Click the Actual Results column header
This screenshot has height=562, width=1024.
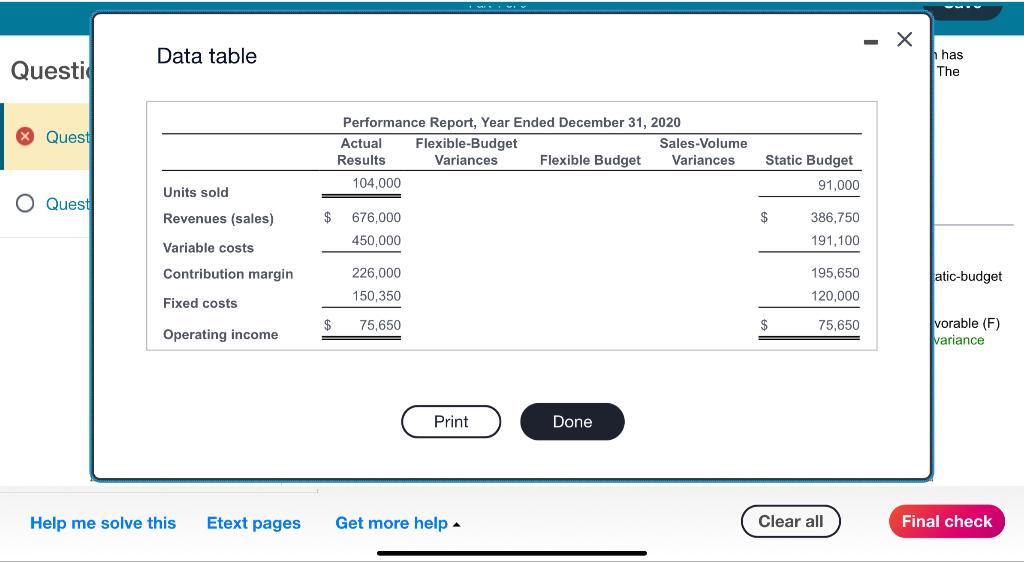[361, 151]
